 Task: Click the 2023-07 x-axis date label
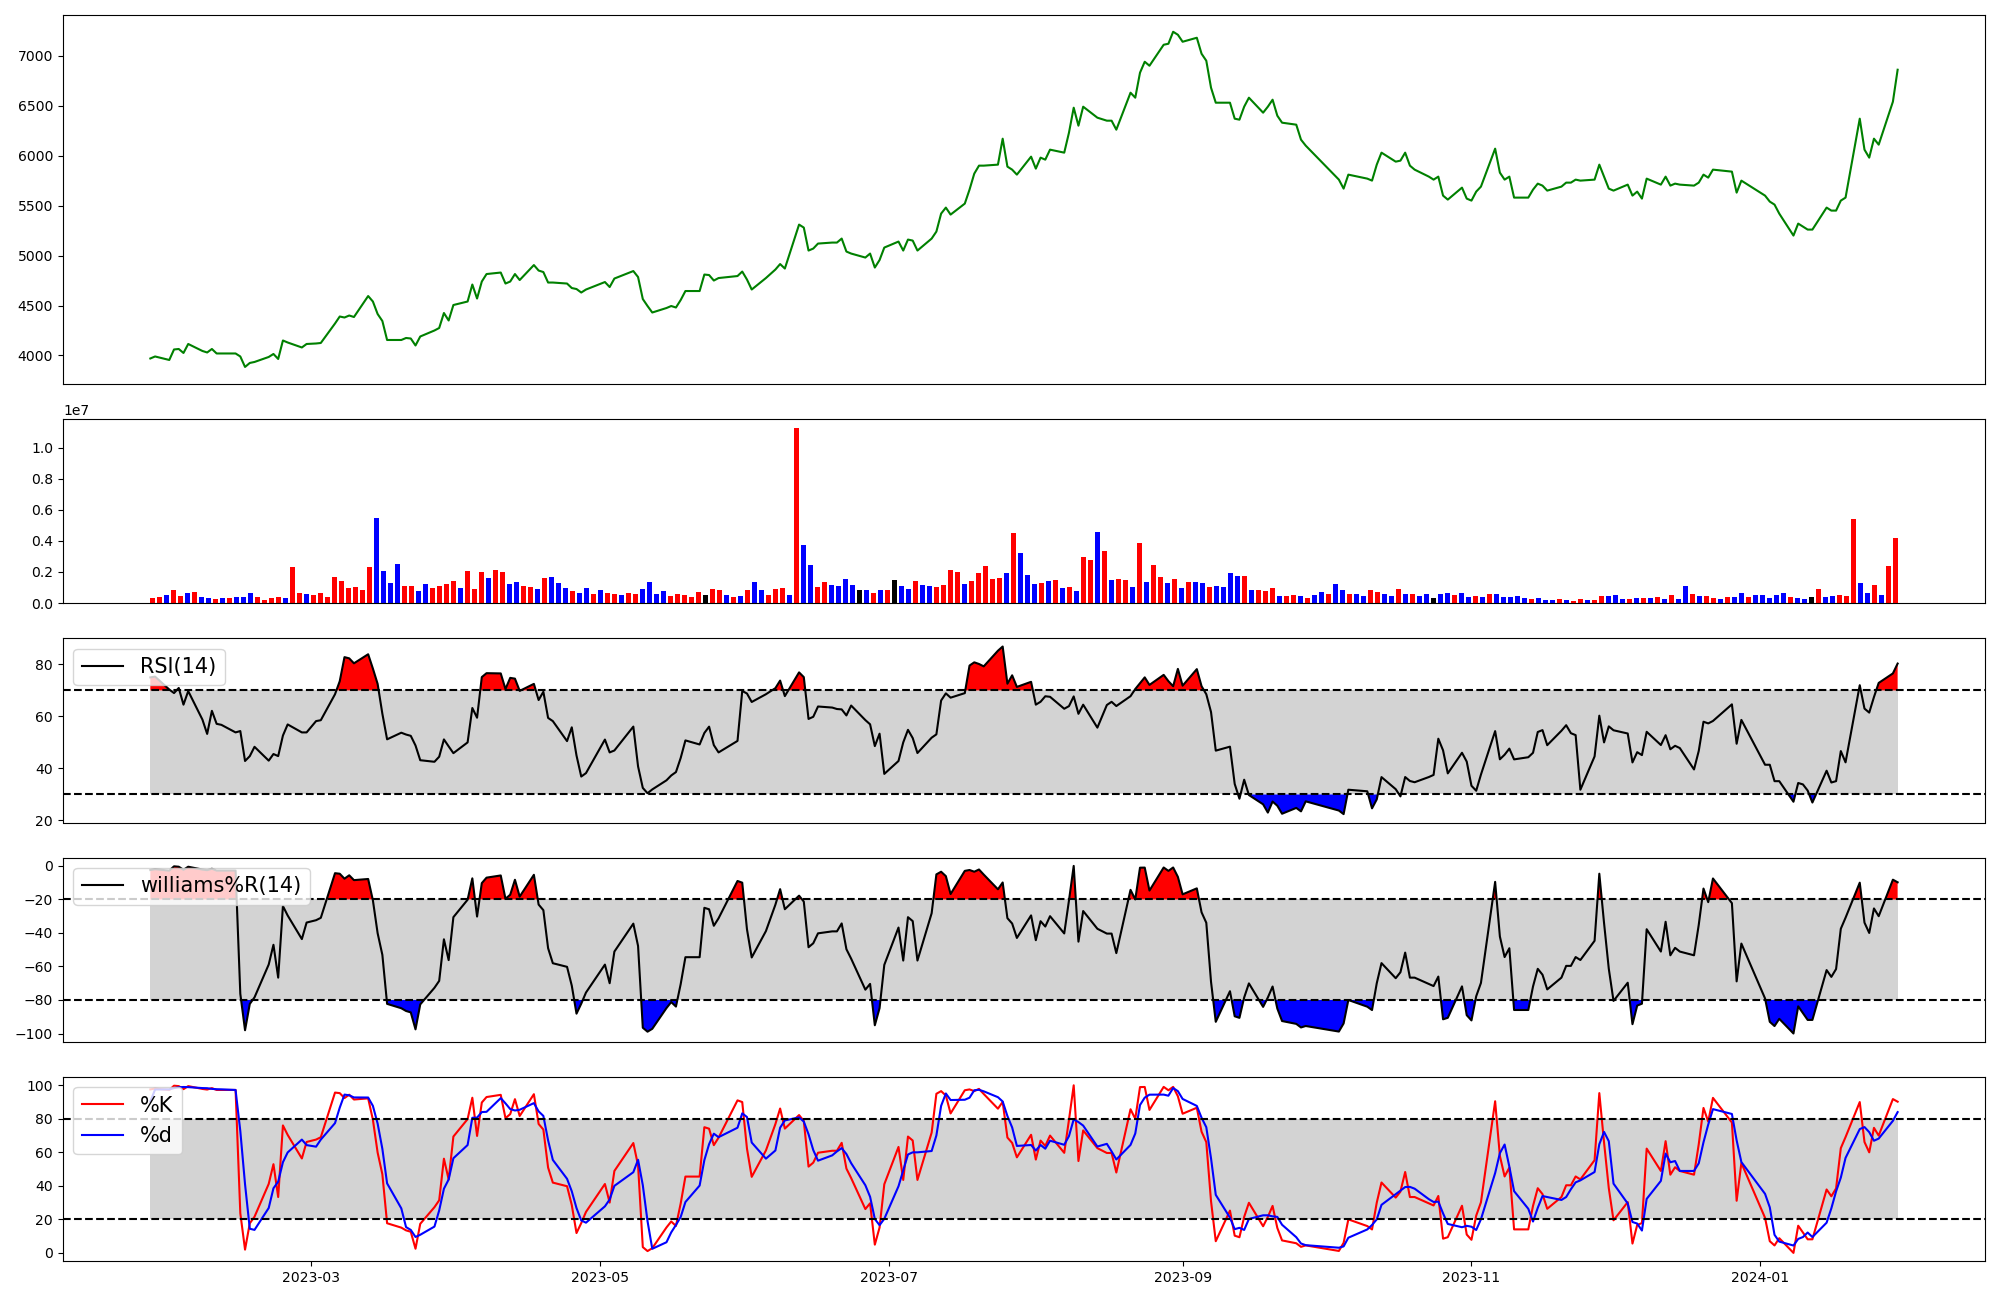pyautogui.click(x=889, y=1277)
